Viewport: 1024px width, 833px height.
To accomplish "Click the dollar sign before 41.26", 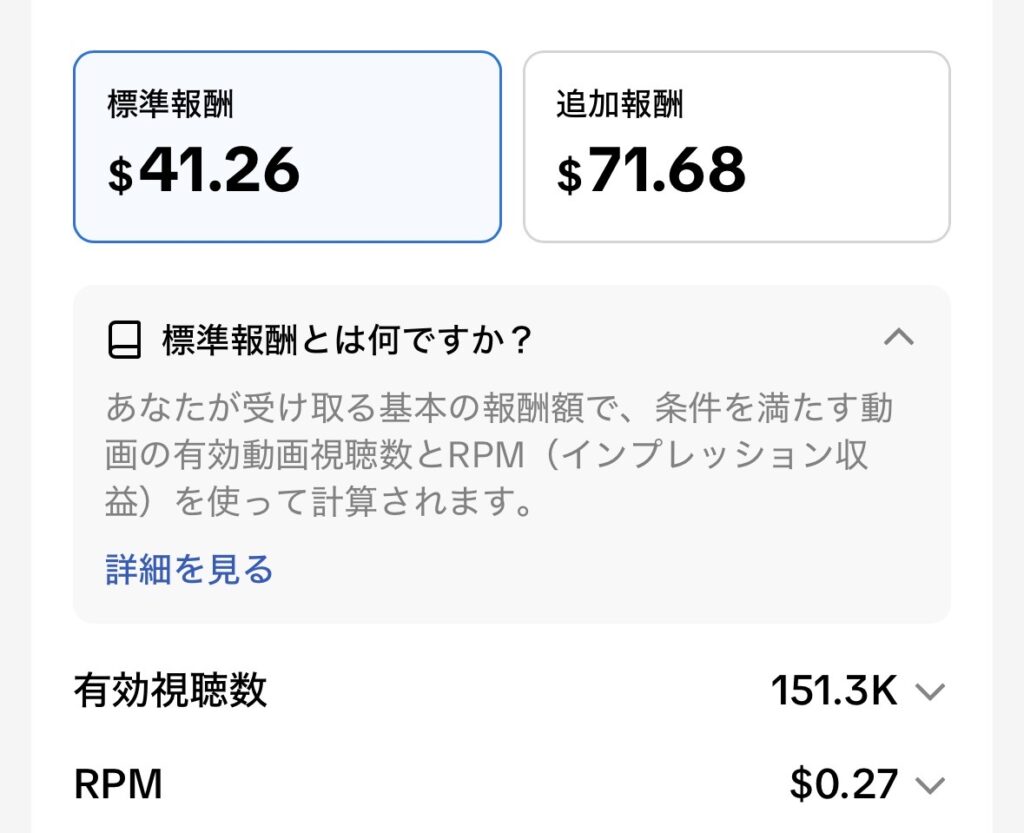I will 120,176.
